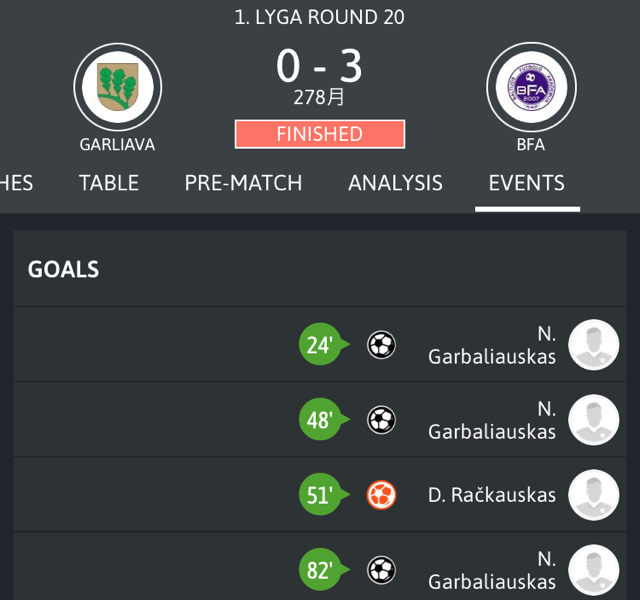Open the GARLIAVA team name link
640x600 pixels.
tap(117, 144)
